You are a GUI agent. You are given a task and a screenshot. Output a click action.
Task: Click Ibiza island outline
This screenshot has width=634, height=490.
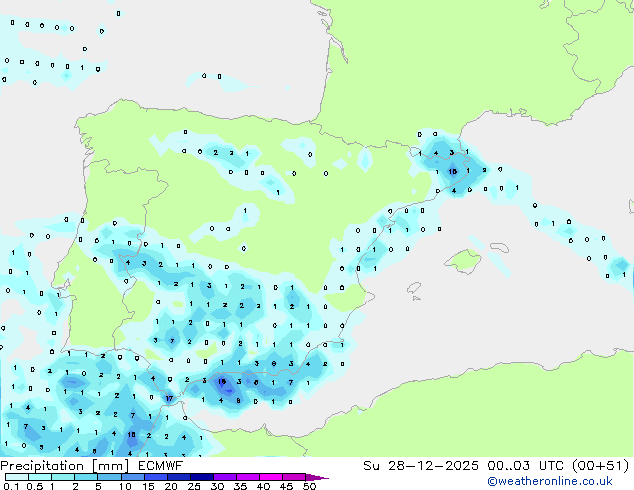point(414,288)
